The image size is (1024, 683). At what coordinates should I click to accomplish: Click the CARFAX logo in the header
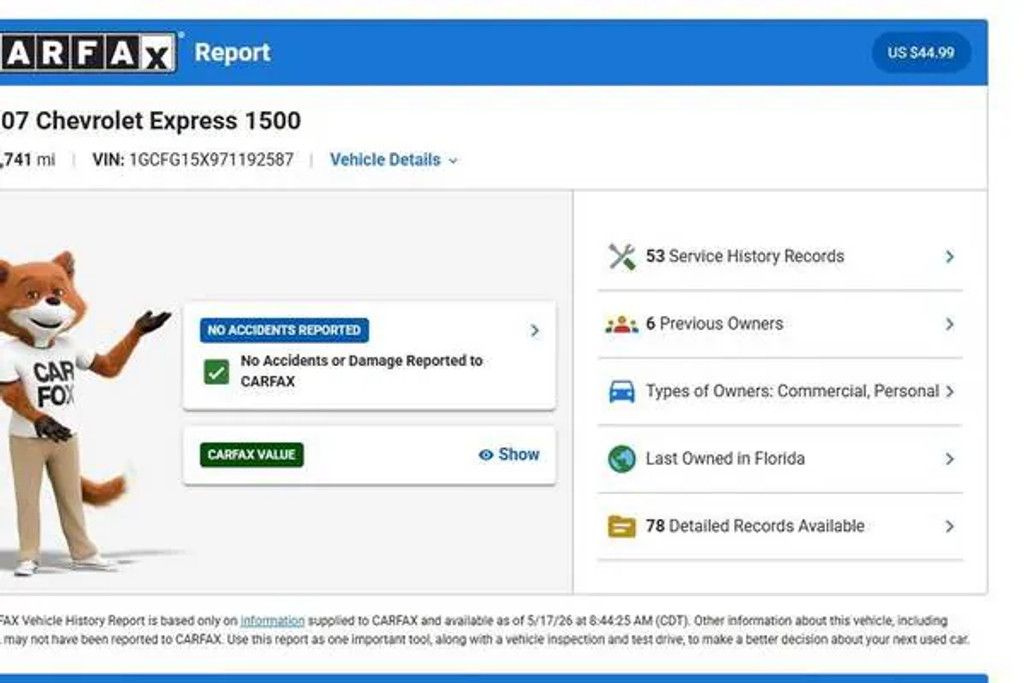tap(88, 52)
